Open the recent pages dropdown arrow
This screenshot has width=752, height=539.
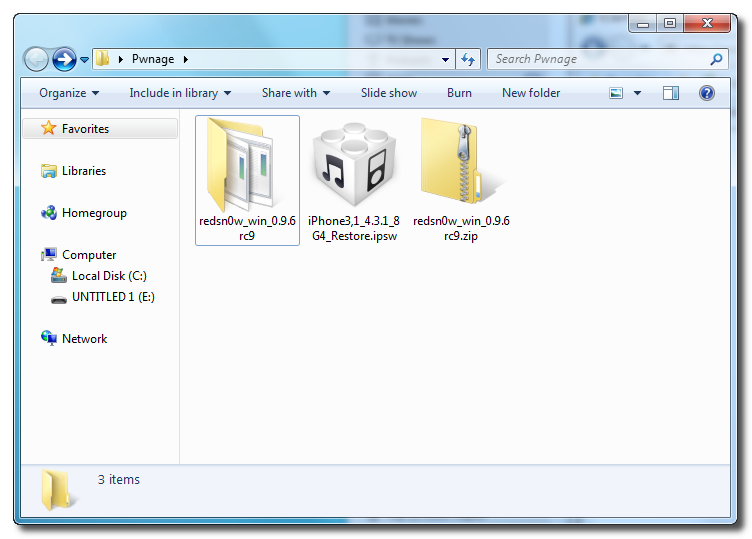tap(84, 60)
